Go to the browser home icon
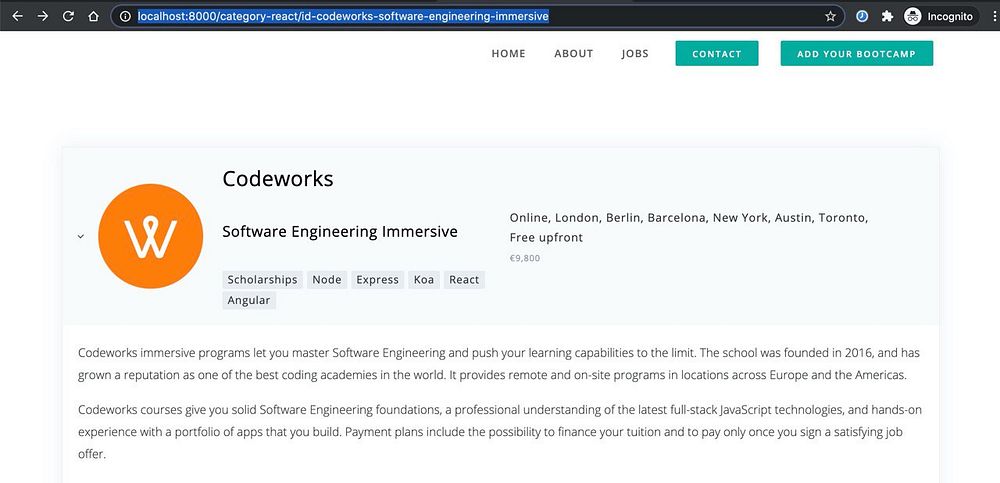 pyautogui.click(x=93, y=17)
